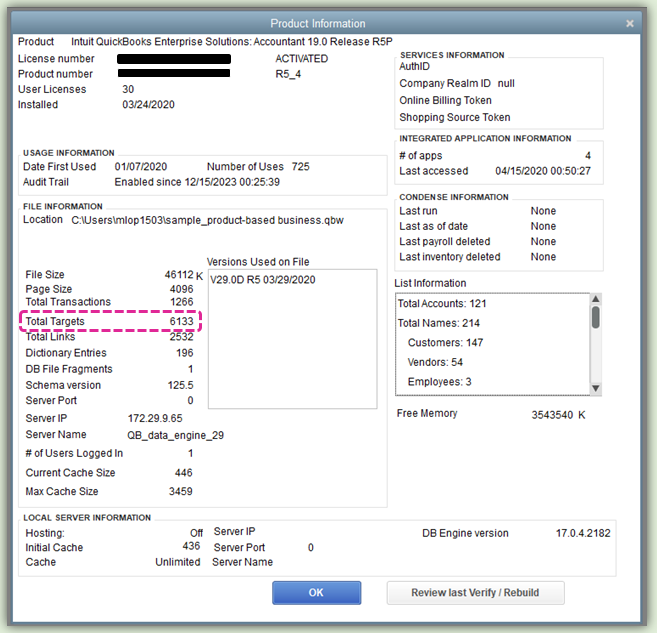Click the Last run None value
This screenshot has width=657, height=633.
pos(543,211)
